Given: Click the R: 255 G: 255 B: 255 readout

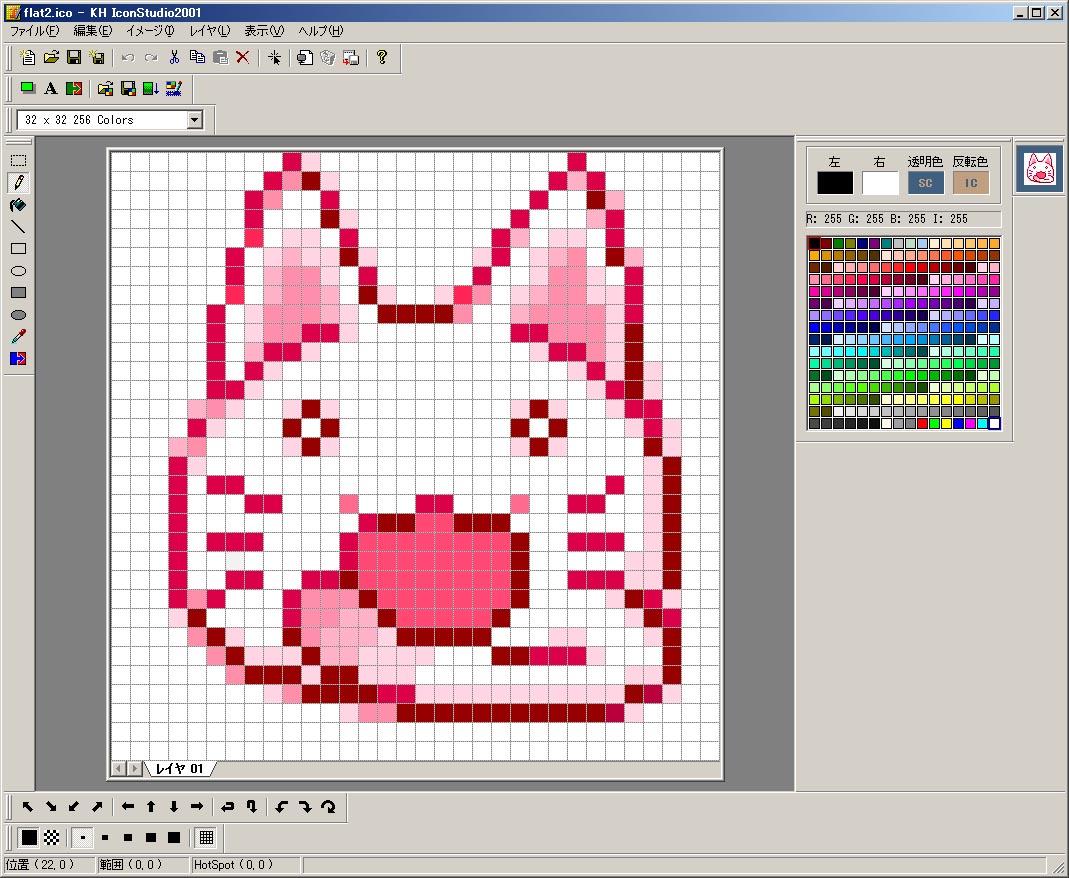Looking at the screenshot, I should tap(903, 219).
